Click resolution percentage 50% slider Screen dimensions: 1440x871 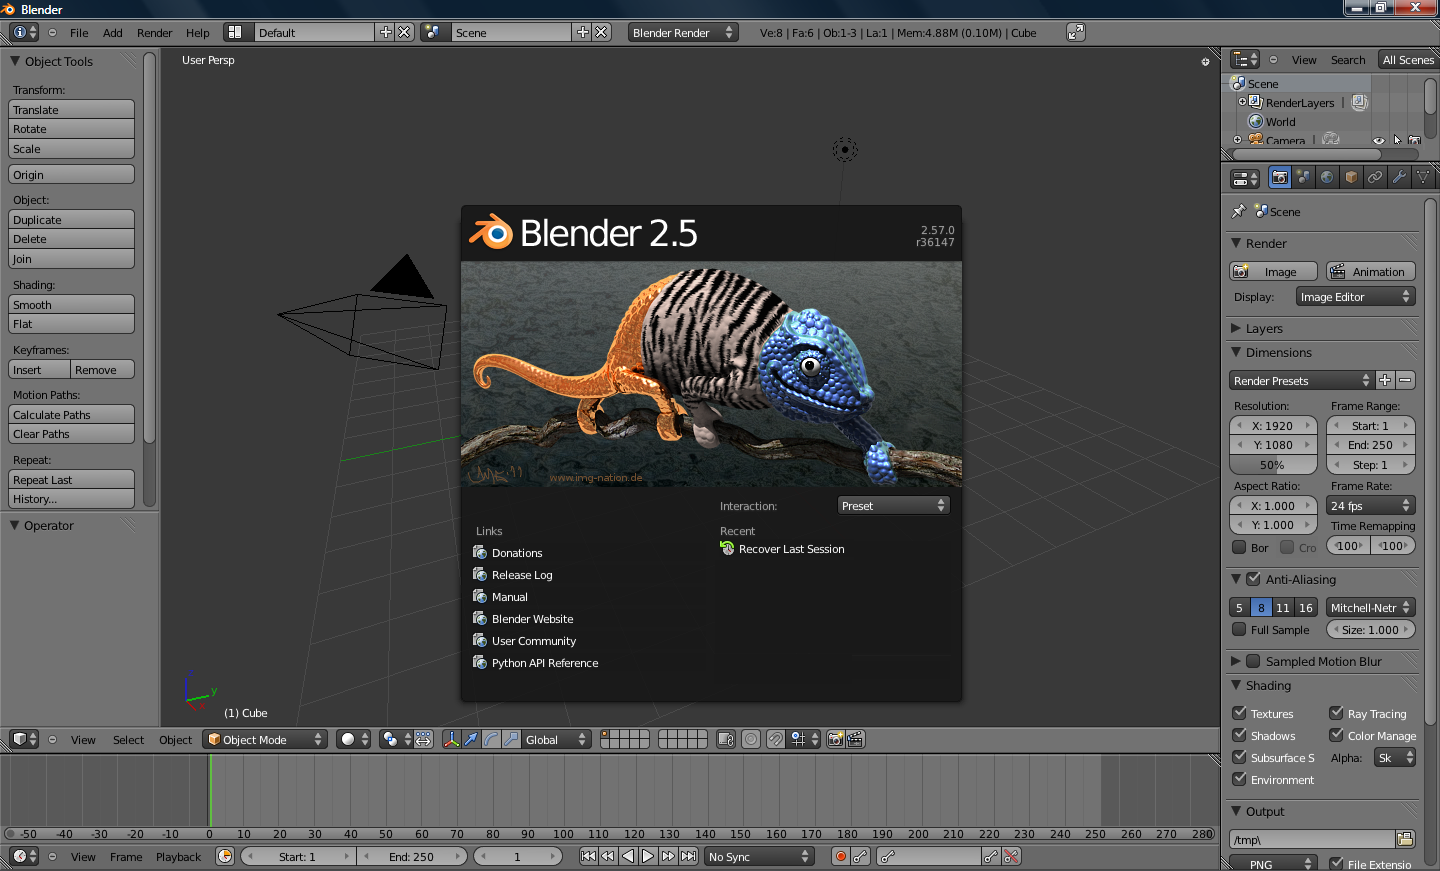(1273, 465)
